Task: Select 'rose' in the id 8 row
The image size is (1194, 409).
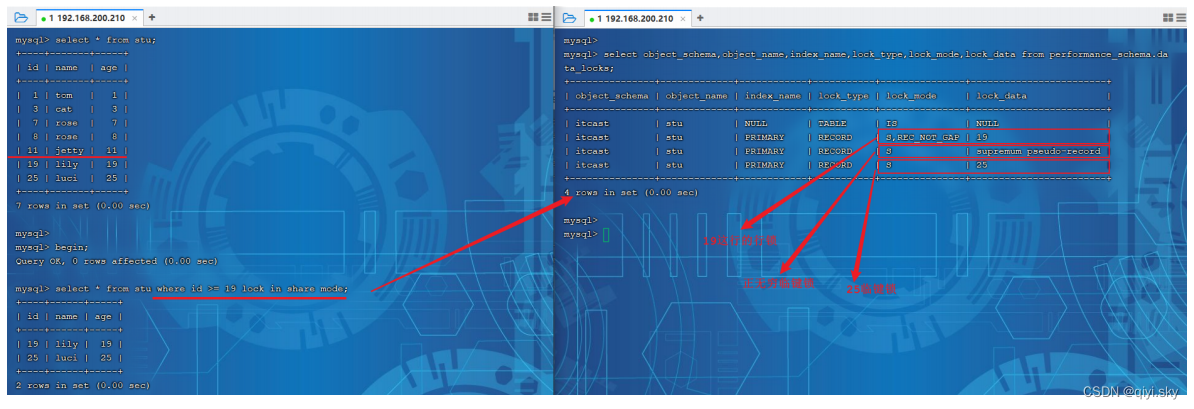Action: coord(66,136)
